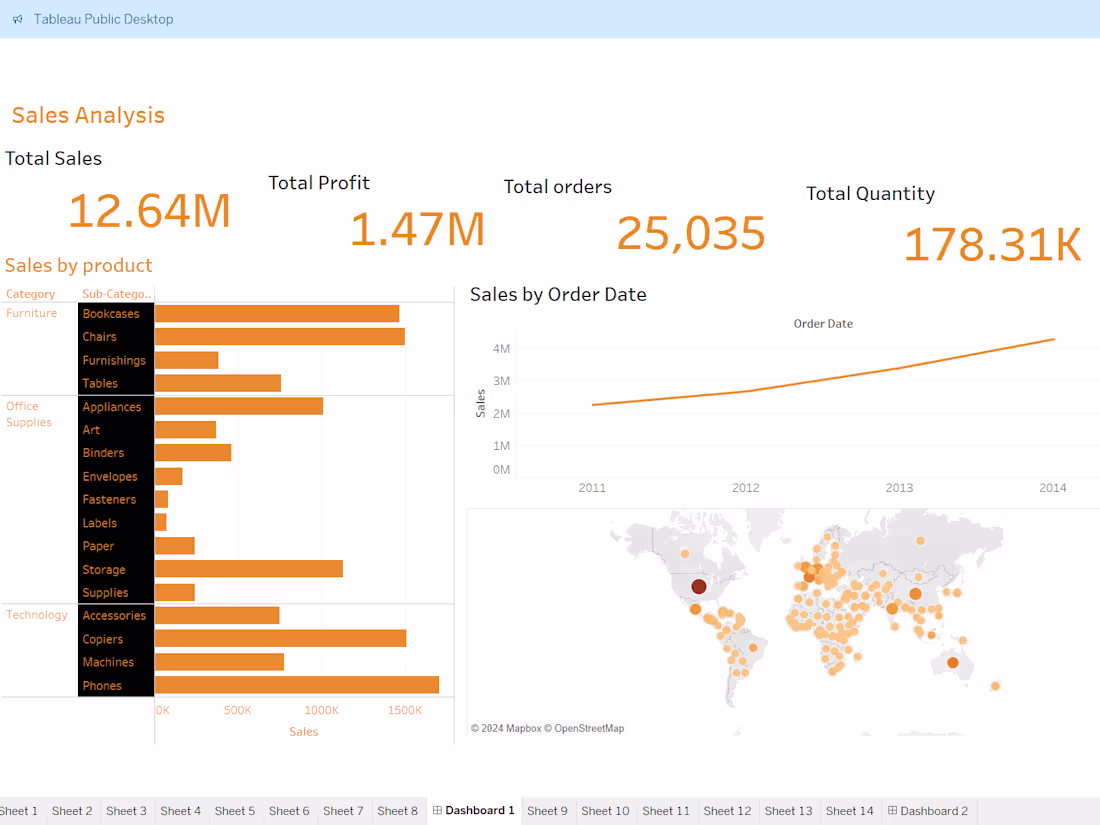
Task: Click the grid icon beside Dashboard 1 tab
Action: pos(437,811)
